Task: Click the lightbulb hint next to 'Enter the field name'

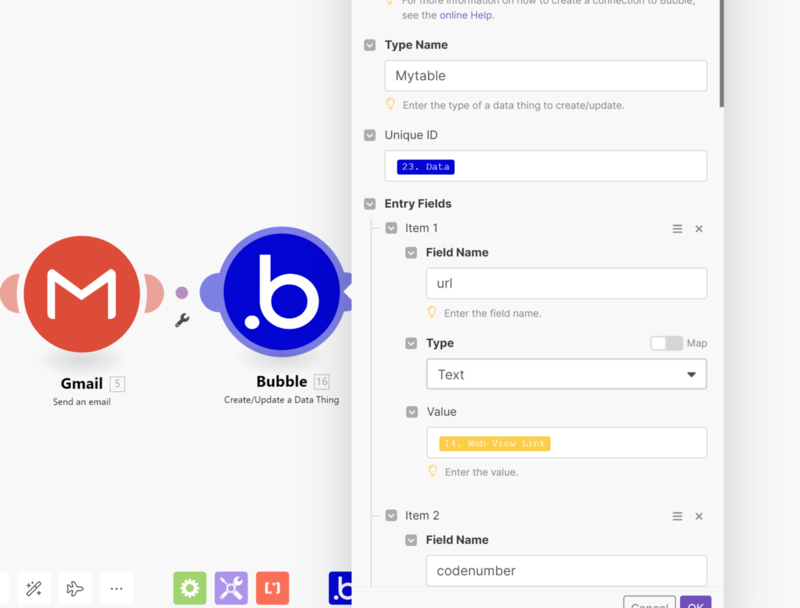Action: (x=432, y=312)
